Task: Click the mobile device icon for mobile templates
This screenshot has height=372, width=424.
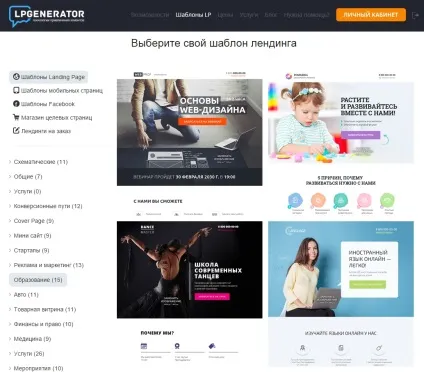Action: (16, 90)
